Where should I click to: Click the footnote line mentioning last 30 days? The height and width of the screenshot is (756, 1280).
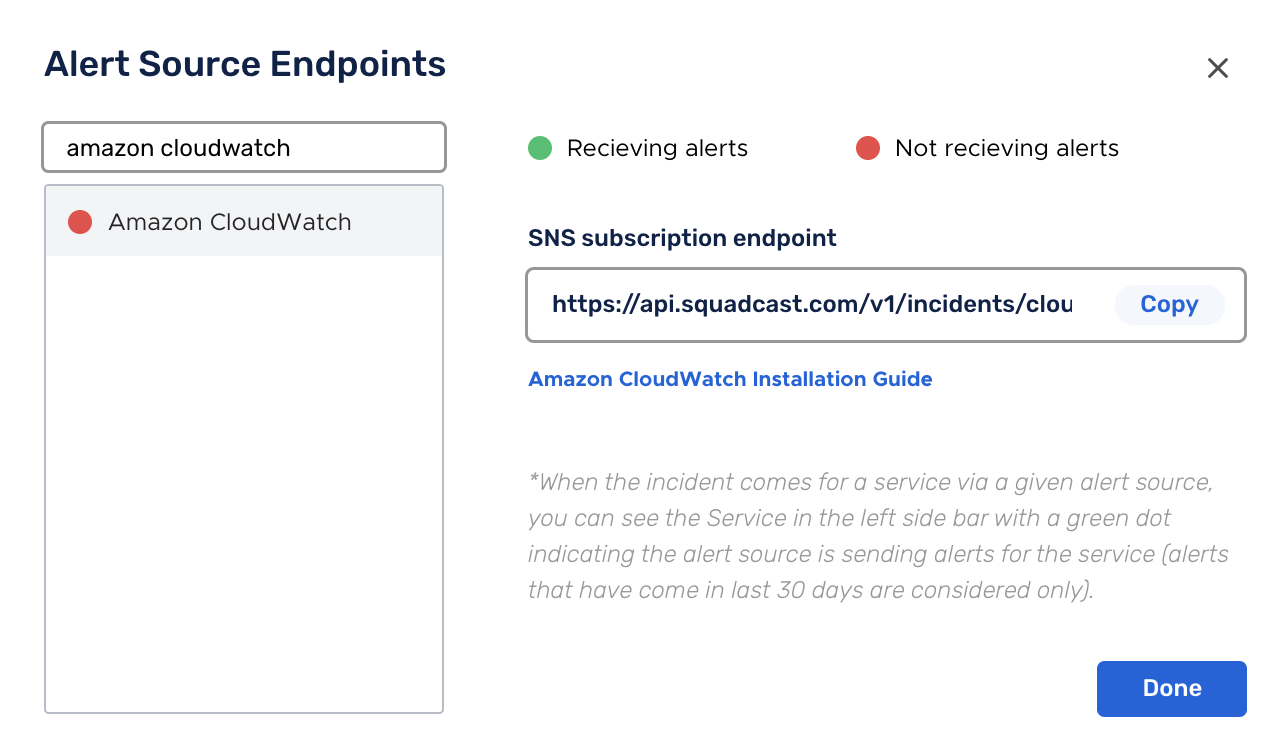811,590
